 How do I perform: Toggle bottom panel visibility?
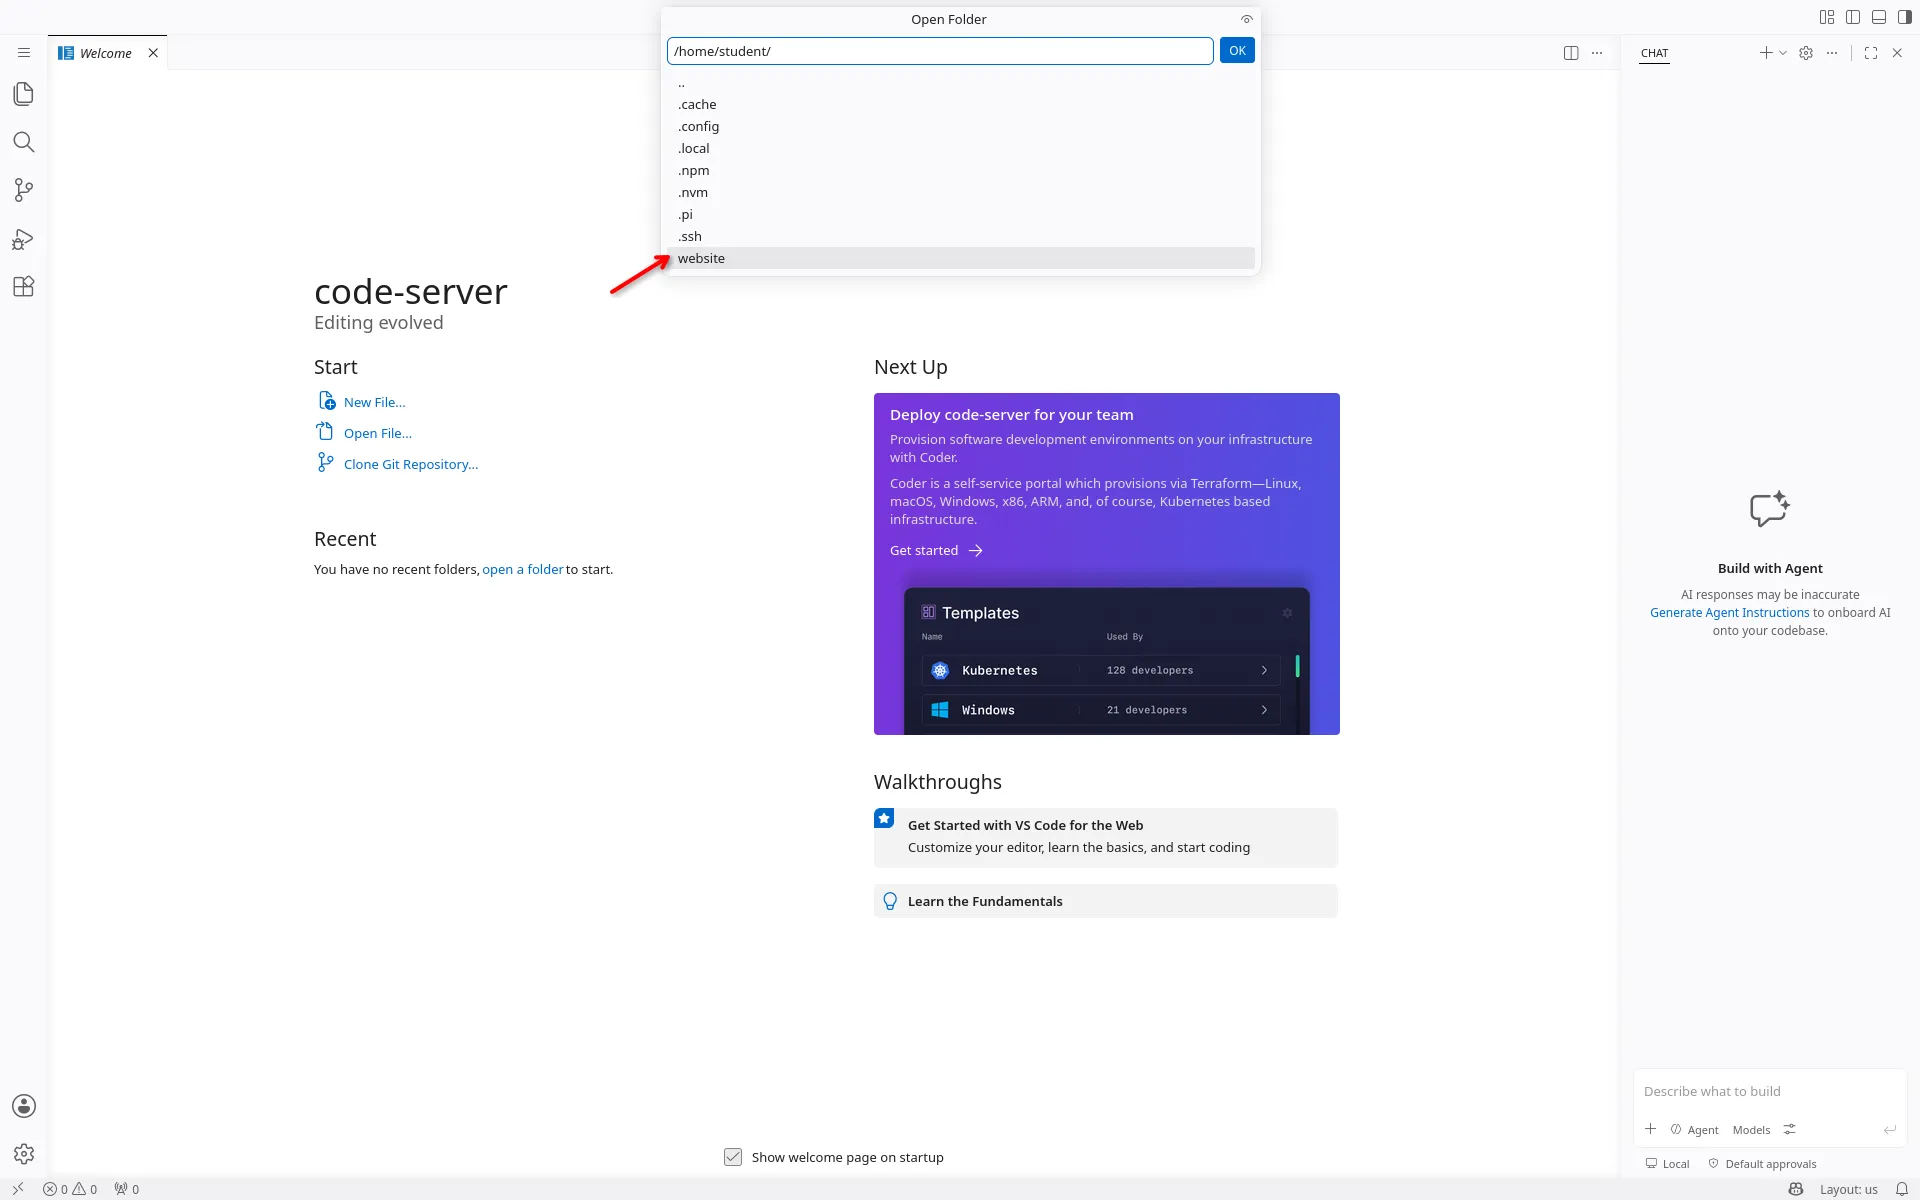click(x=1879, y=17)
